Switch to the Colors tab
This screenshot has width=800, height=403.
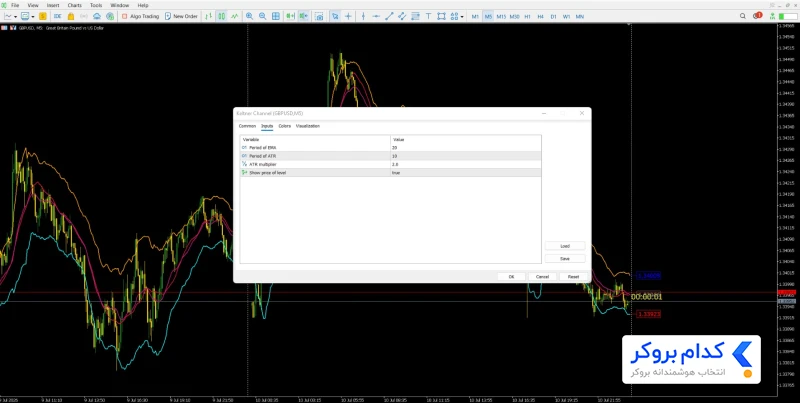tap(285, 126)
